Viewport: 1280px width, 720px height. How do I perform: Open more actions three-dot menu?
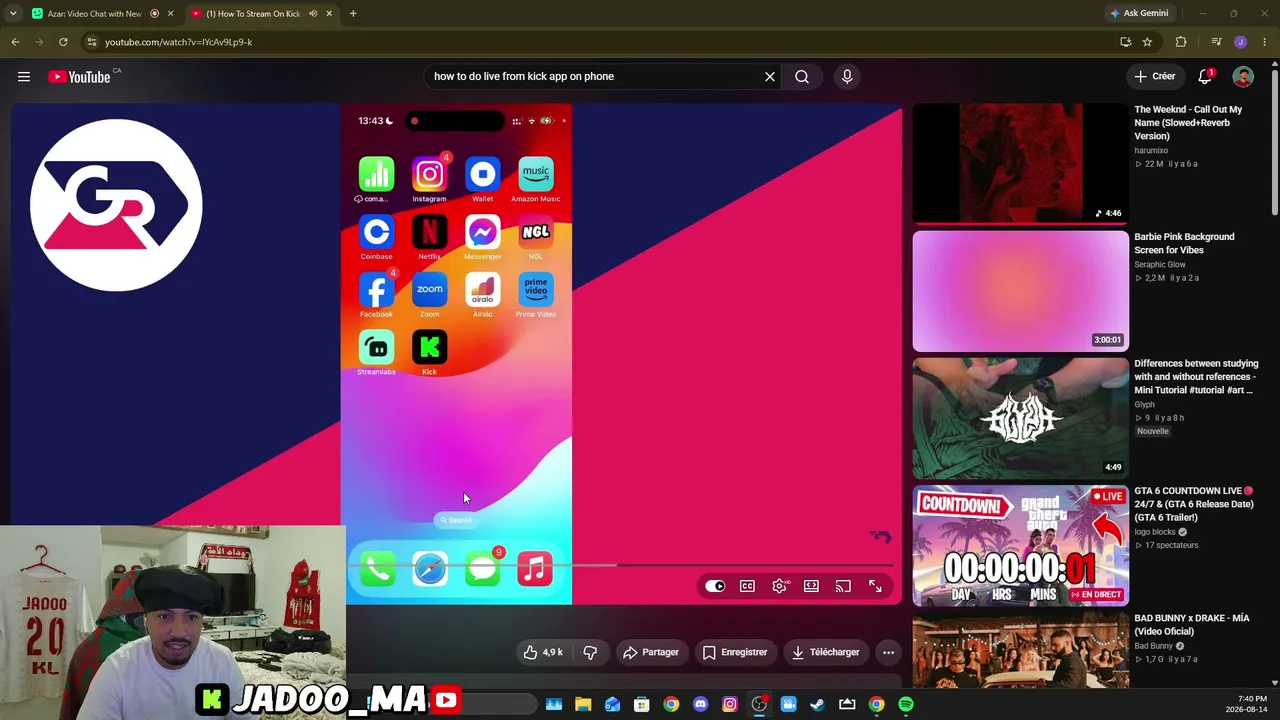(888, 652)
